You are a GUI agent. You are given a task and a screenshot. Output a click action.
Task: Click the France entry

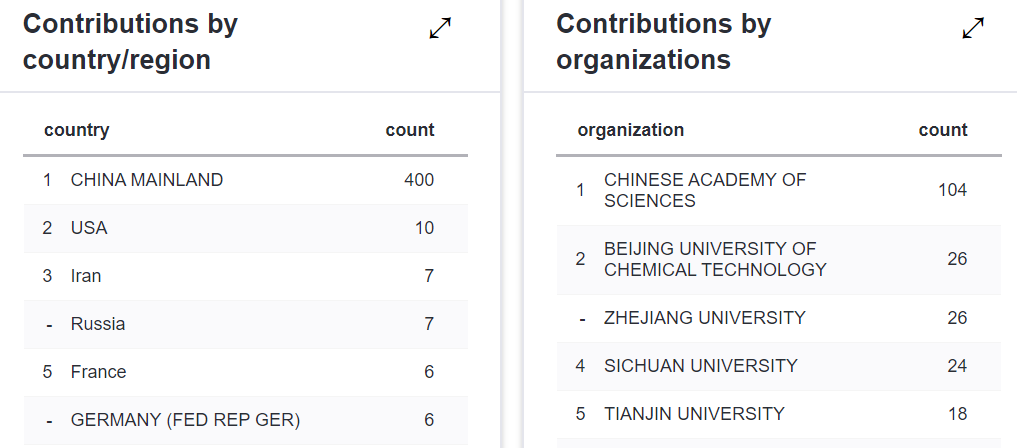coord(99,372)
